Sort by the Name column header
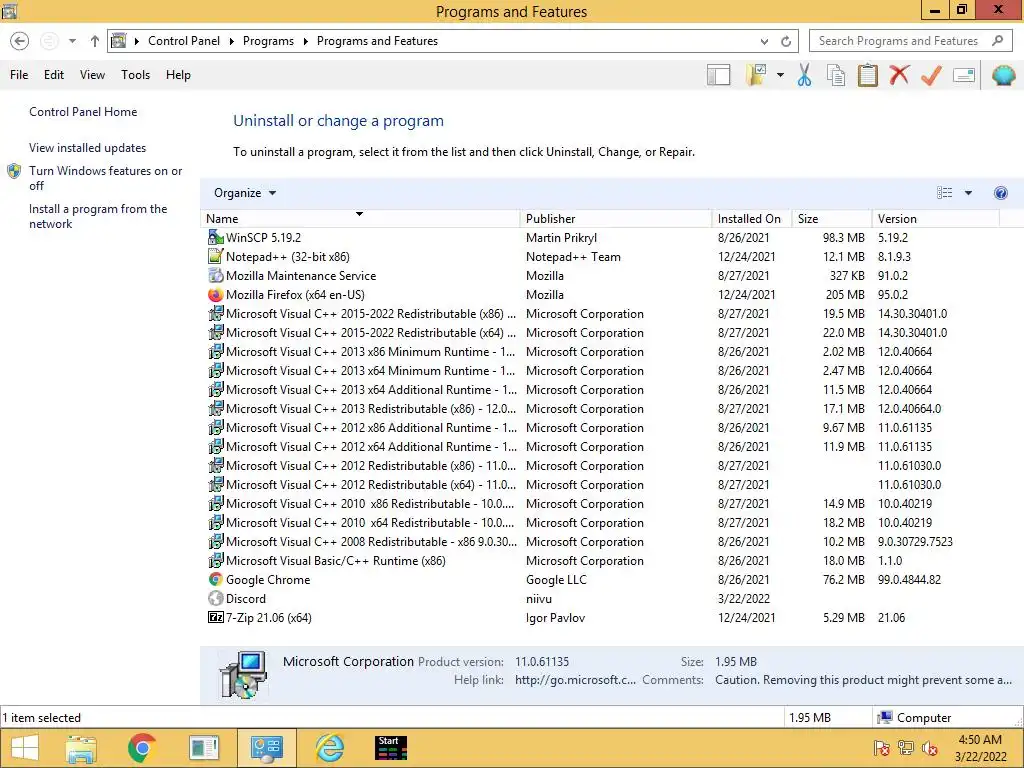The image size is (1024, 768). 360,219
